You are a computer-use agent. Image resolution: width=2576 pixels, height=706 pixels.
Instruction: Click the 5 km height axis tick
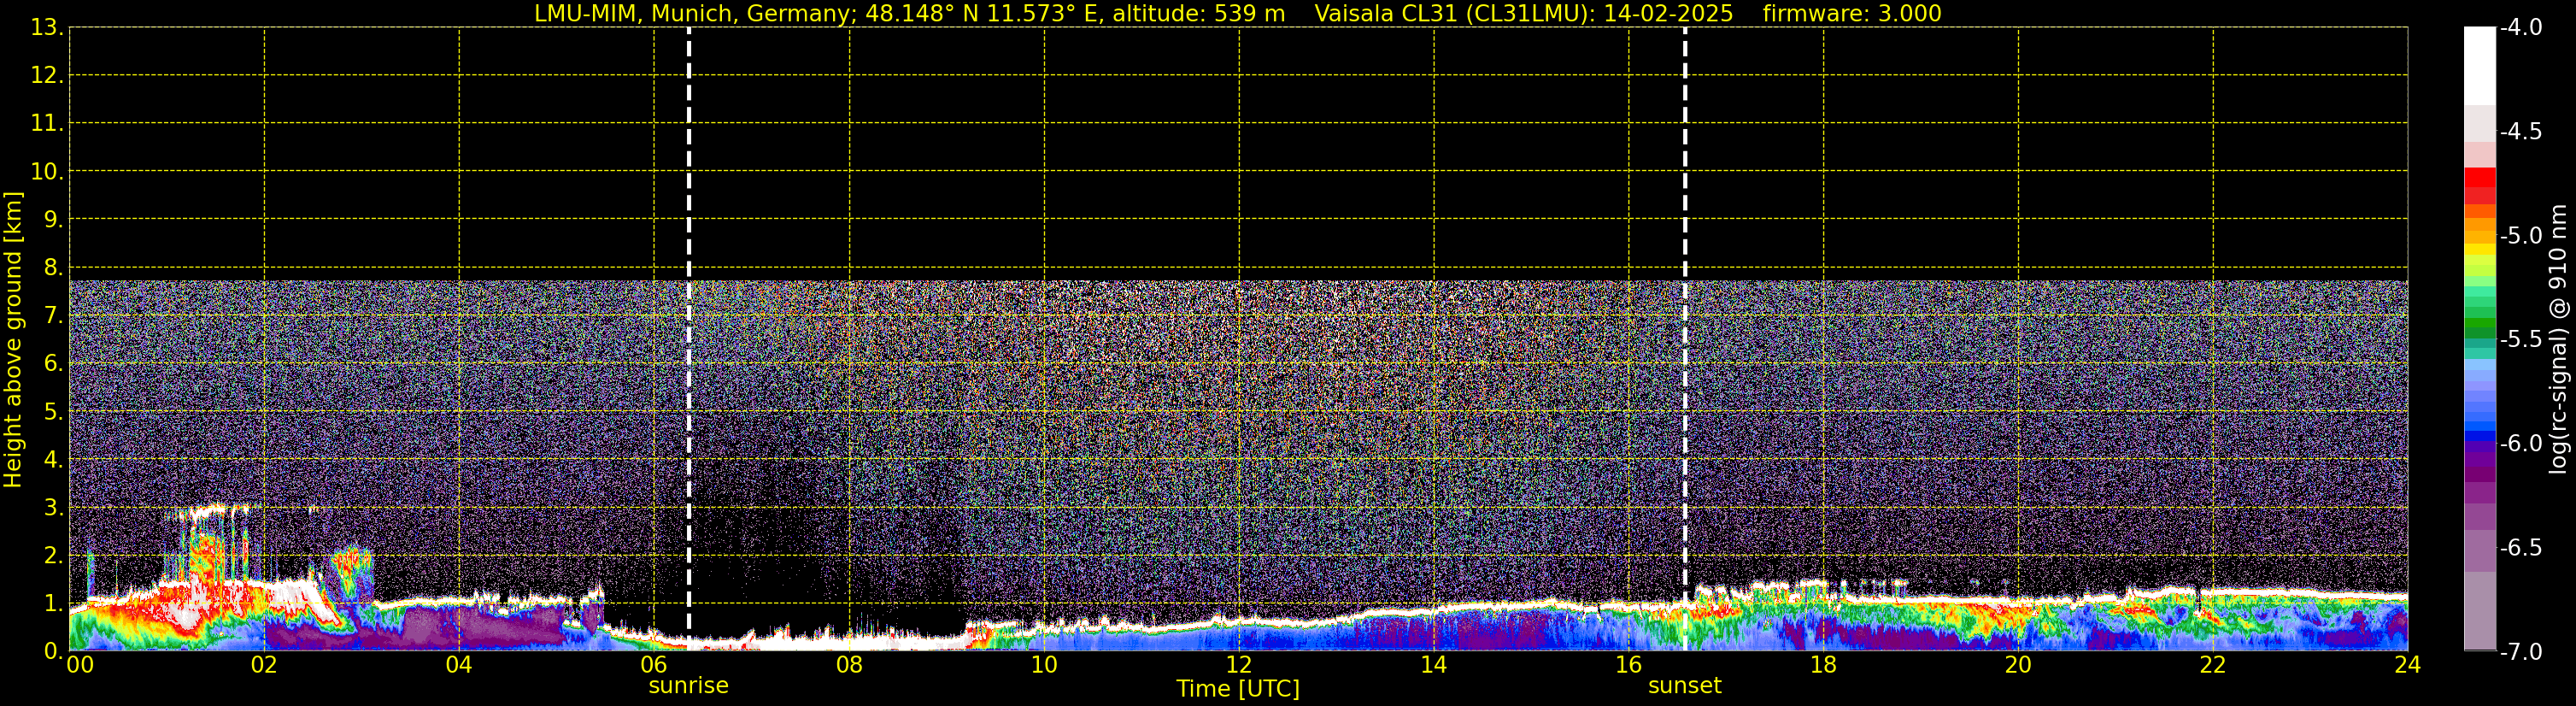coord(52,412)
